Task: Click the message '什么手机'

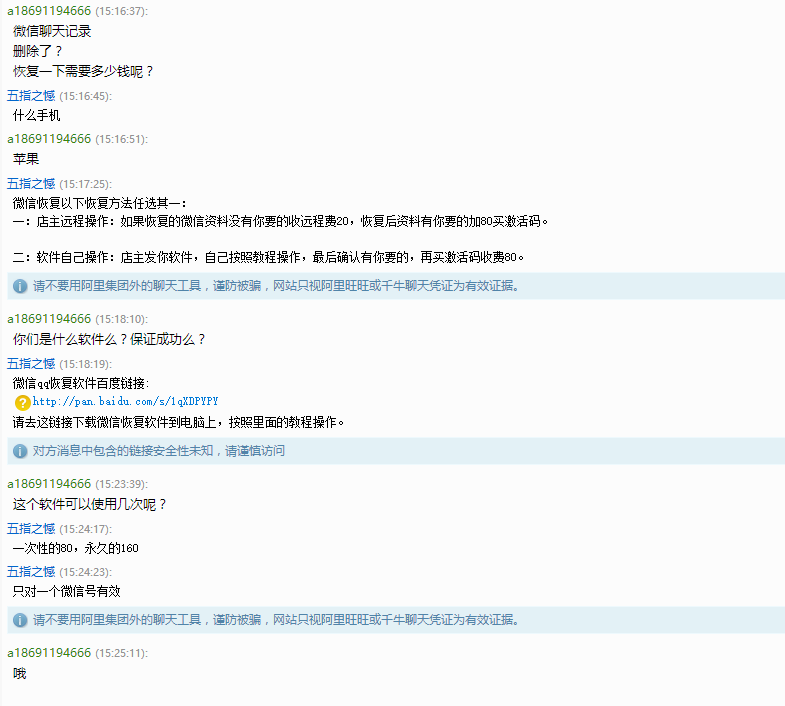Action: (37, 116)
